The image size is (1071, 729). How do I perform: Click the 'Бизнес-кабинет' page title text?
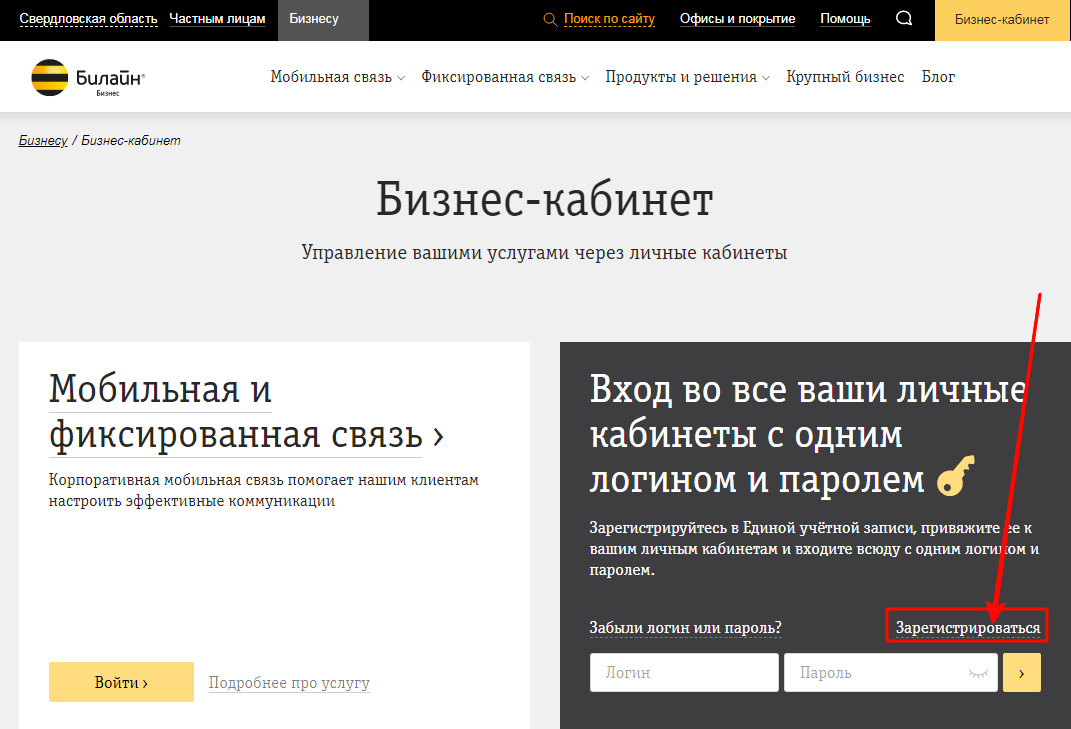pyautogui.click(x=544, y=200)
